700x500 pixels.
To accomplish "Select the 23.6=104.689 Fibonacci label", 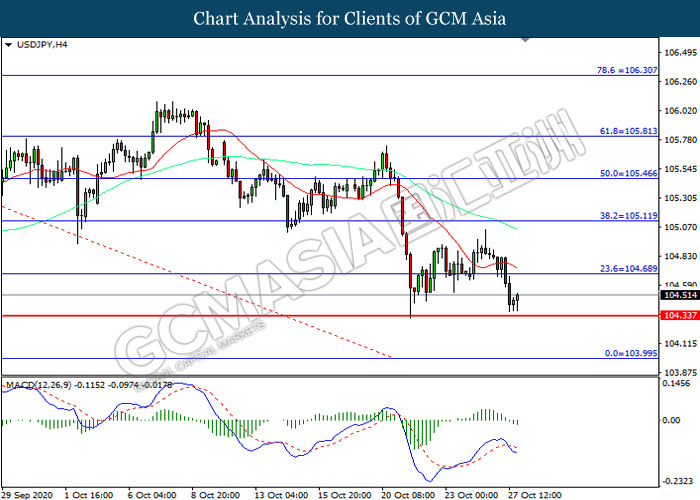I will 628,268.
